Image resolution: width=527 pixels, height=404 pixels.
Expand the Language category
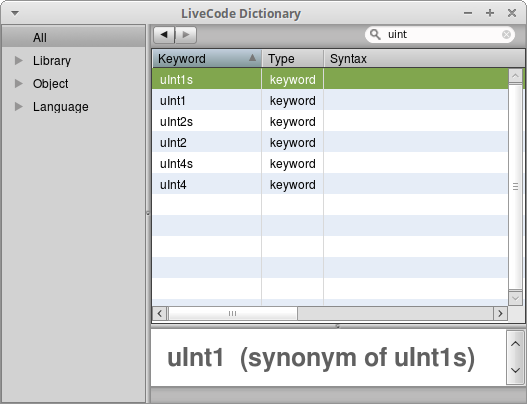(x=19, y=107)
